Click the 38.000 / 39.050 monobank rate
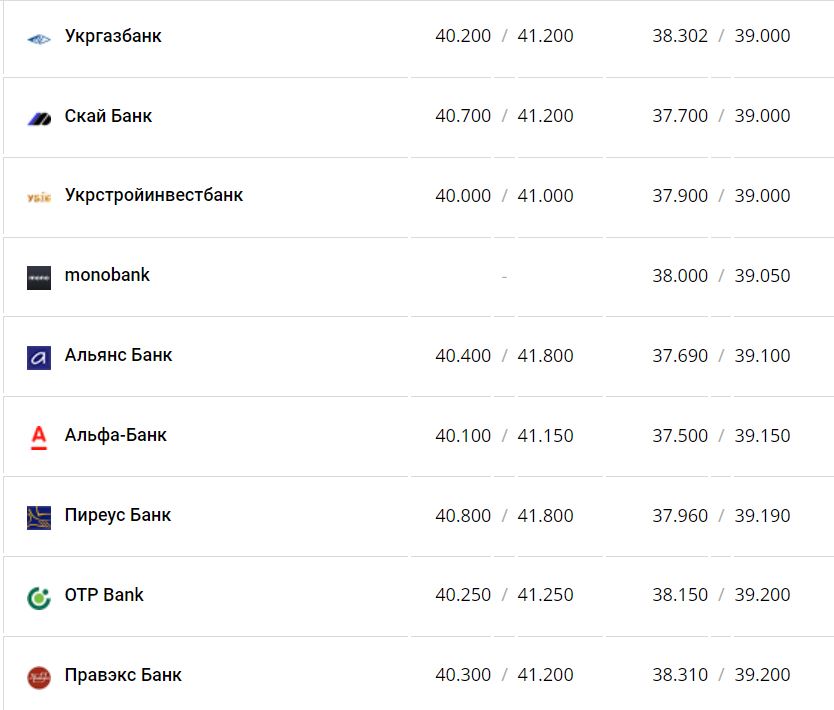The image size is (834, 710). pos(721,276)
